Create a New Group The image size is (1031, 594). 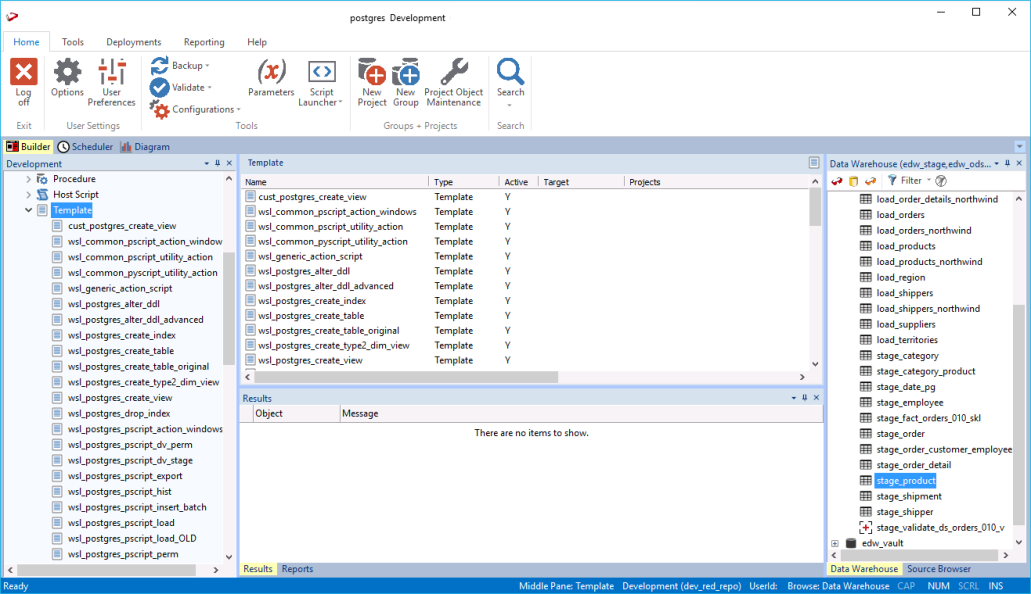(x=405, y=74)
